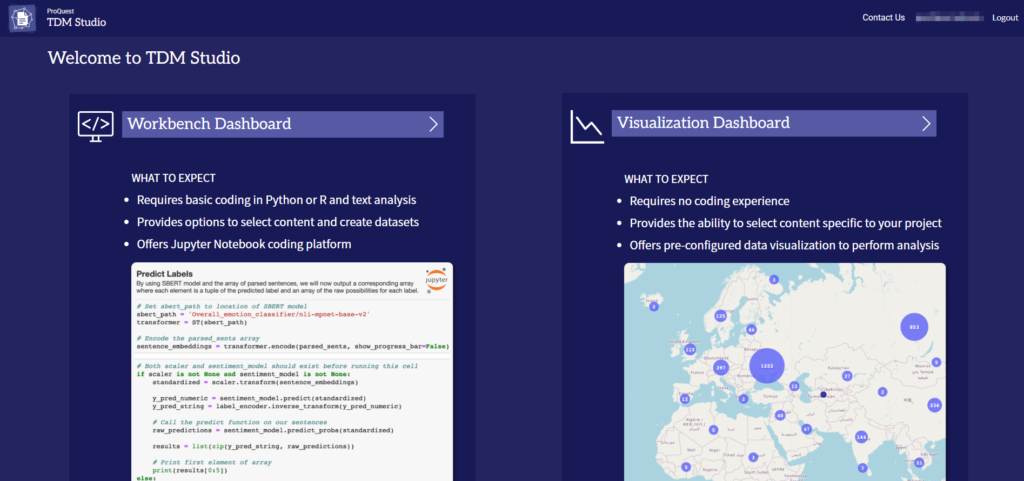Select the 853 cluster bubble on the map
The height and width of the screenshot is (481, 1024).
(x=912, y=327)
